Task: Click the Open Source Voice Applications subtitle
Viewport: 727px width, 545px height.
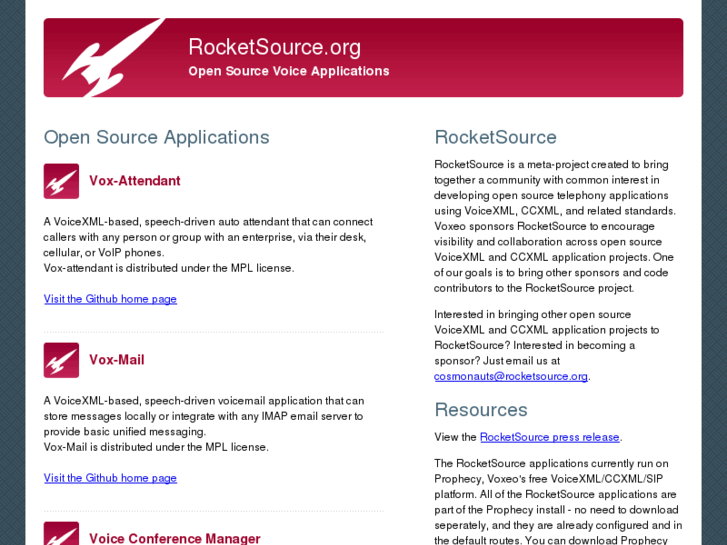Action: click(x=289, y=71)
